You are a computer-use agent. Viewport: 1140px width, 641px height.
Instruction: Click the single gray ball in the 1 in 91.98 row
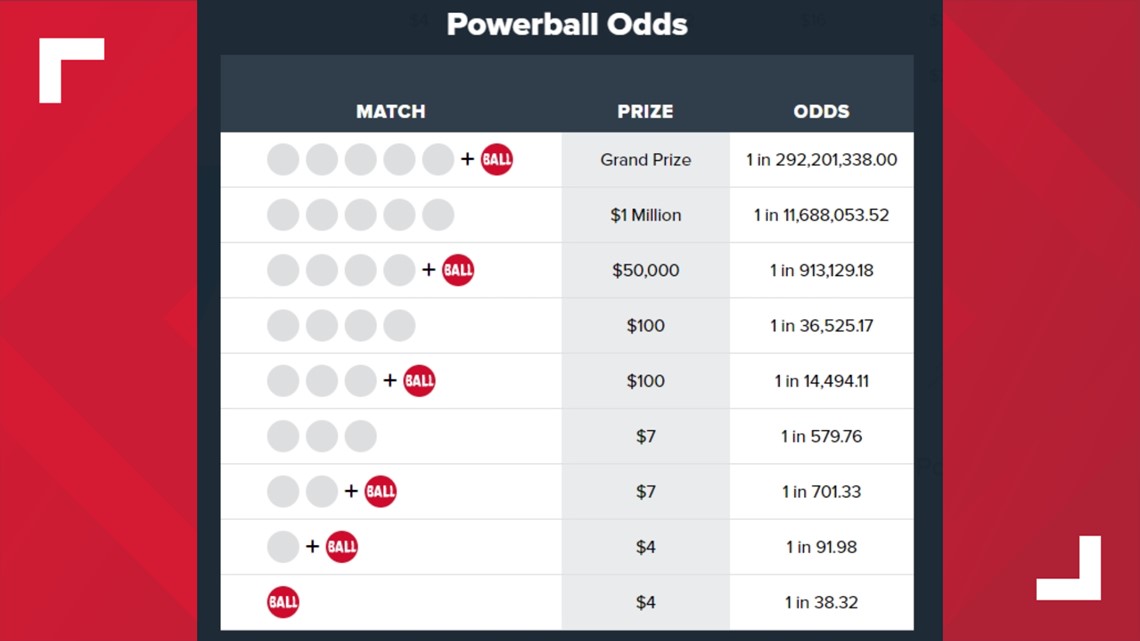point(283,547)
